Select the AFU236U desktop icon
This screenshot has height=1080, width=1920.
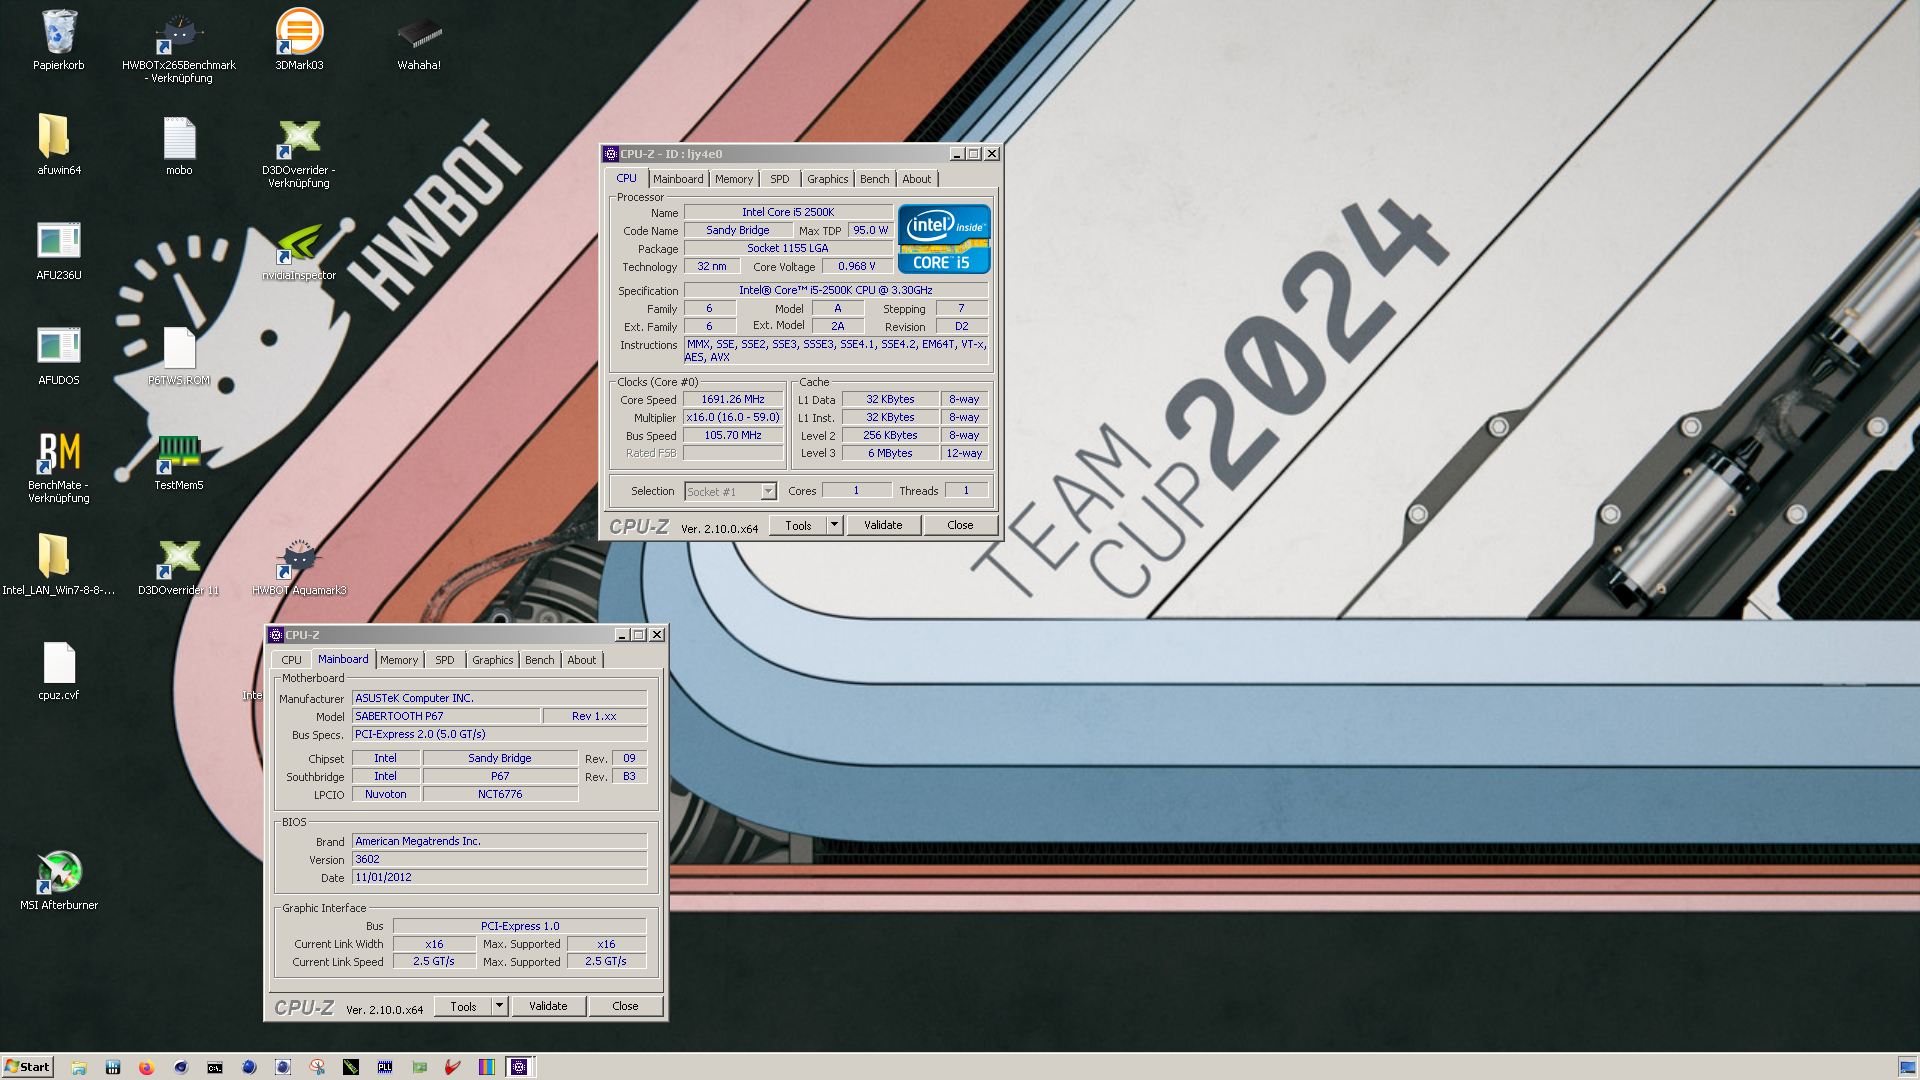pyautogui.click(x=59, y=250)
